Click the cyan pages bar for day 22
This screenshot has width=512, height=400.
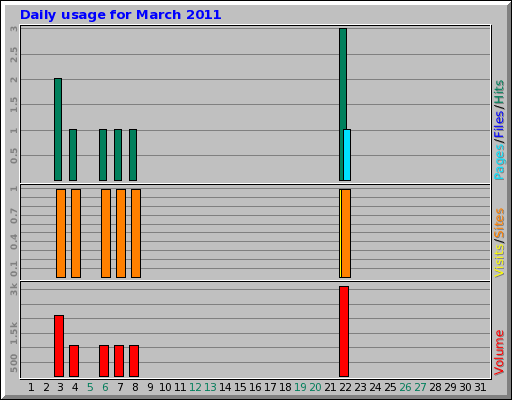[x=347, y=155]
